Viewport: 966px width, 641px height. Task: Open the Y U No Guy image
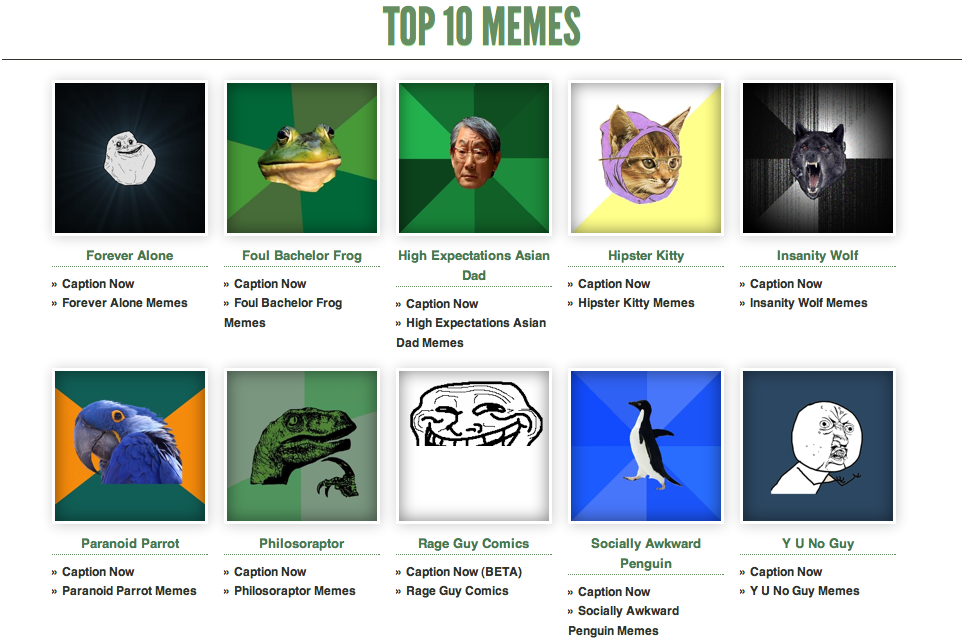[818, 446]
